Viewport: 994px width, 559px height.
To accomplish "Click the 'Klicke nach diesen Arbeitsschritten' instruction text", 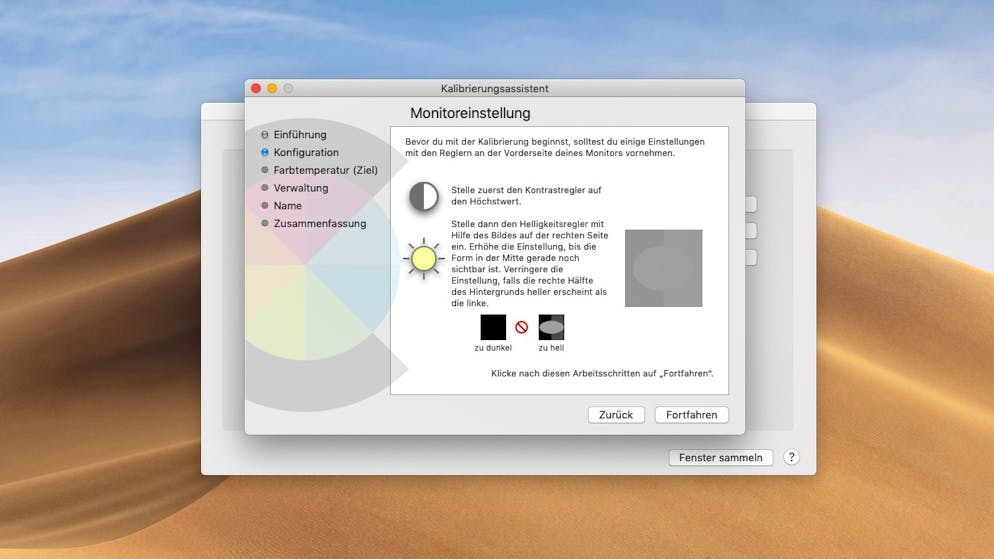I will tap(602, 373).
